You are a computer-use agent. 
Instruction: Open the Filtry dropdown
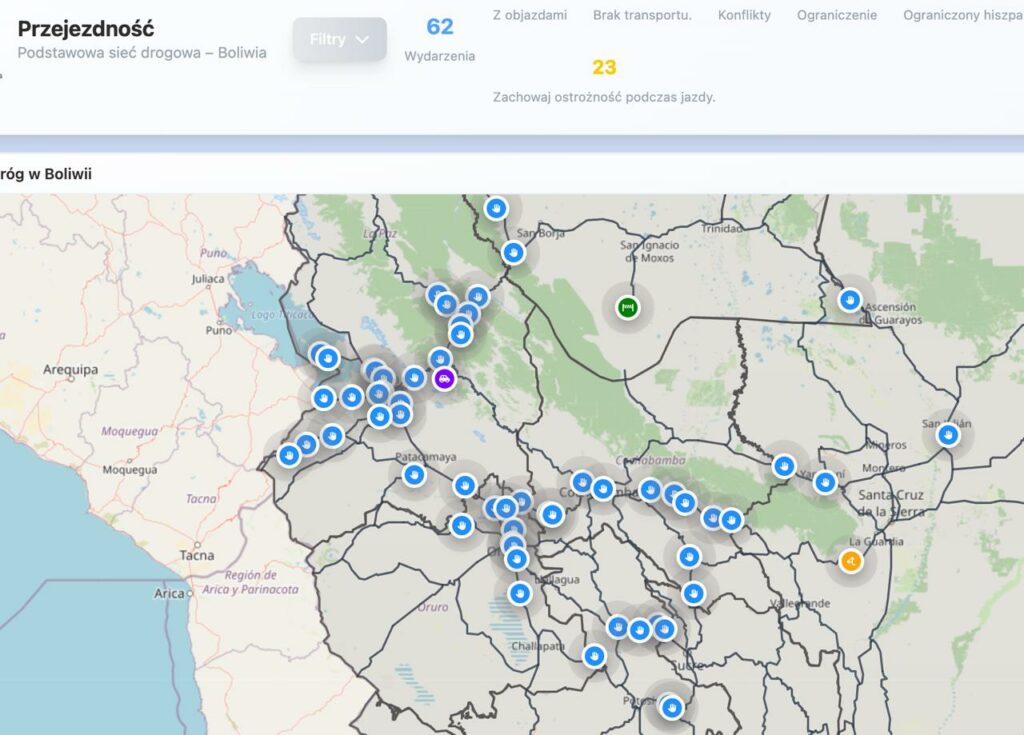[x=339, y=39]
